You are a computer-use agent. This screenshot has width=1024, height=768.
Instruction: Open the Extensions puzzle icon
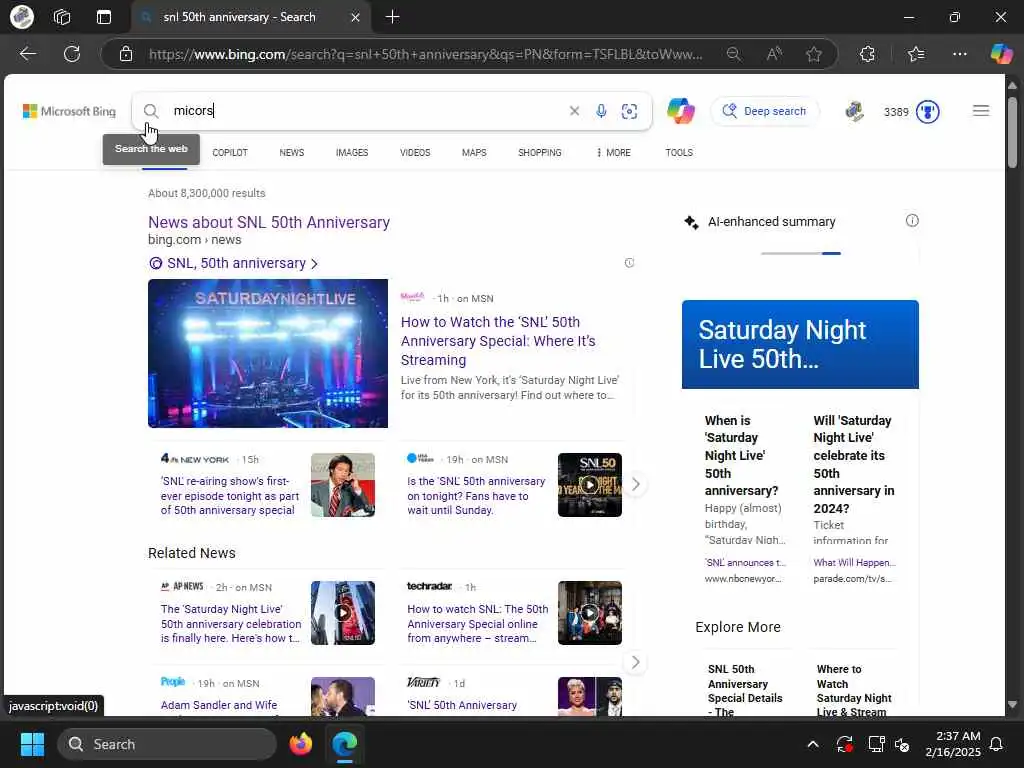tap(867, 54)
